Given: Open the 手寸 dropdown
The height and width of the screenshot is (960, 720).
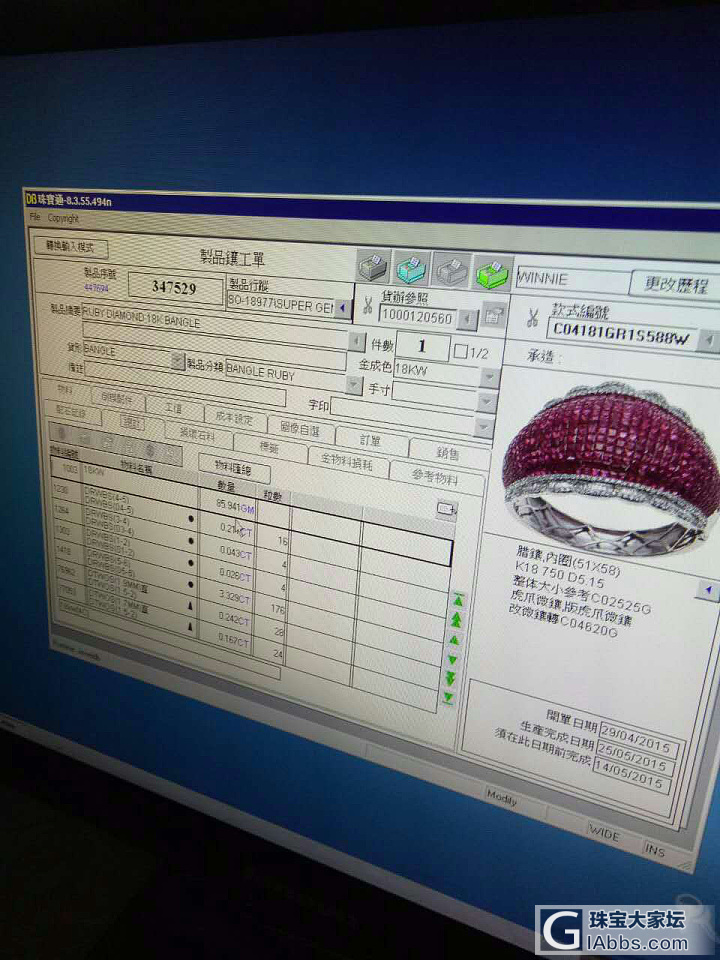Looking at the screenshot, I should [487, 402].
